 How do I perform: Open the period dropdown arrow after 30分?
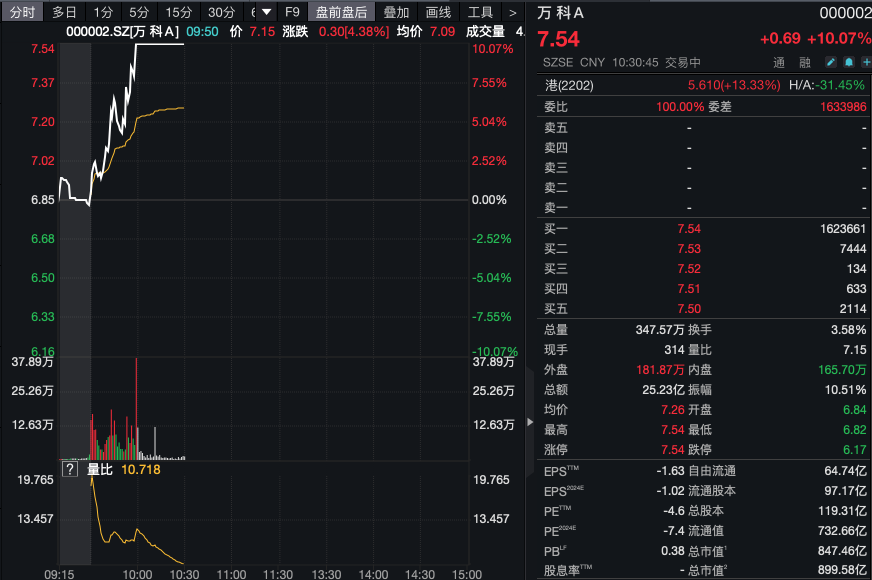pos(266,12)
